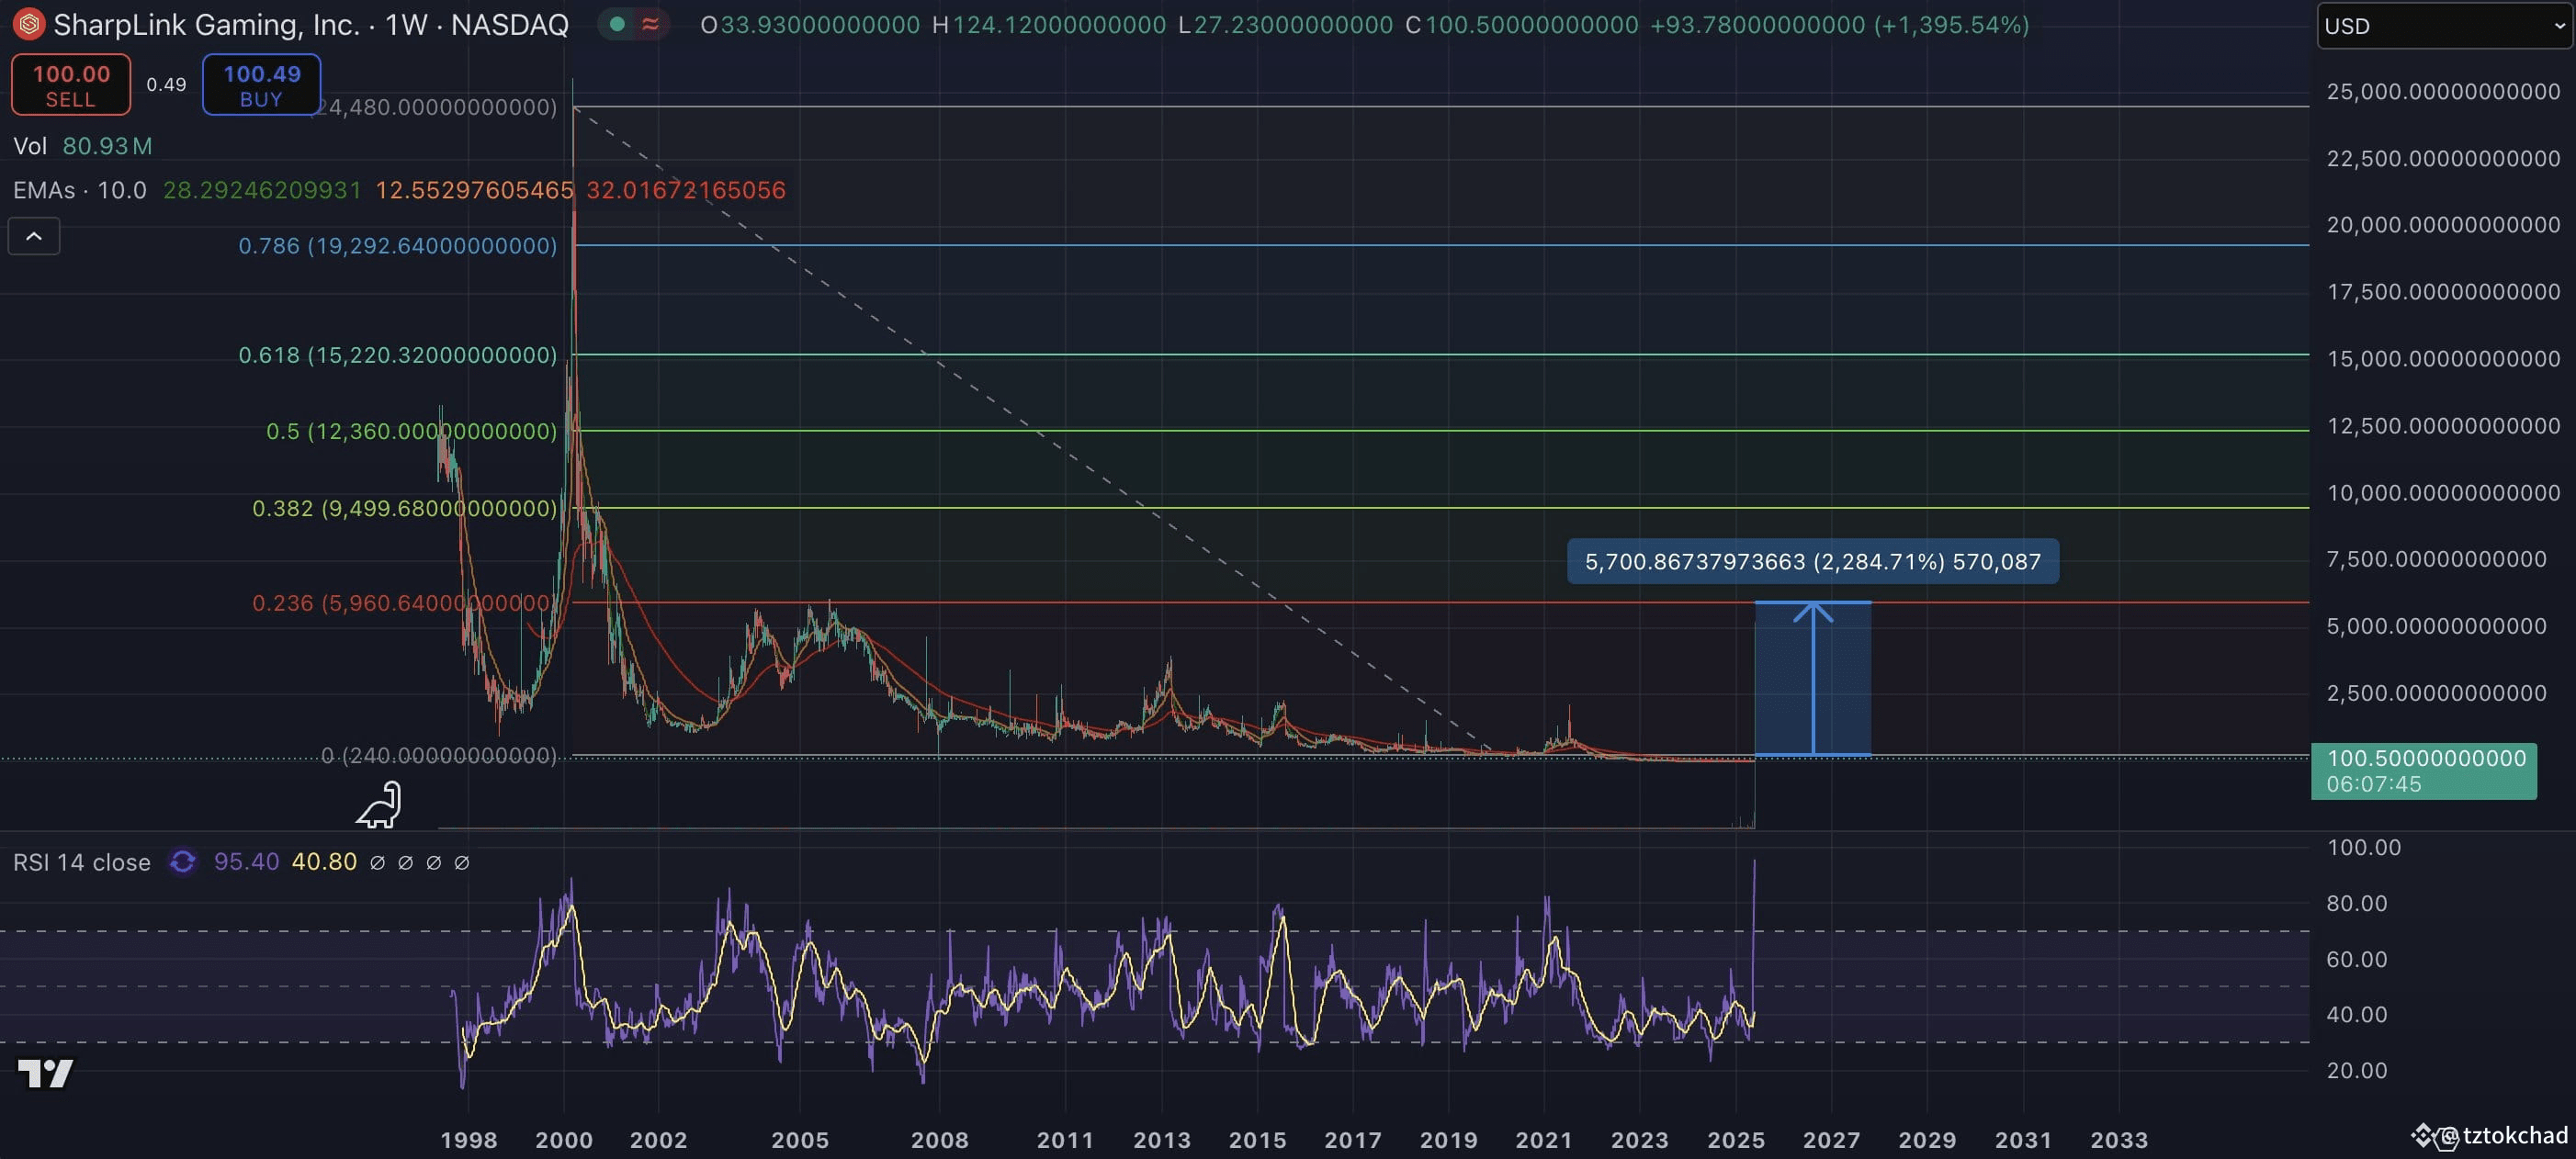Screen dimensions: 2576x1159
Task: Select the 0.236 Fibonacci level label
Action: point(401,603)
